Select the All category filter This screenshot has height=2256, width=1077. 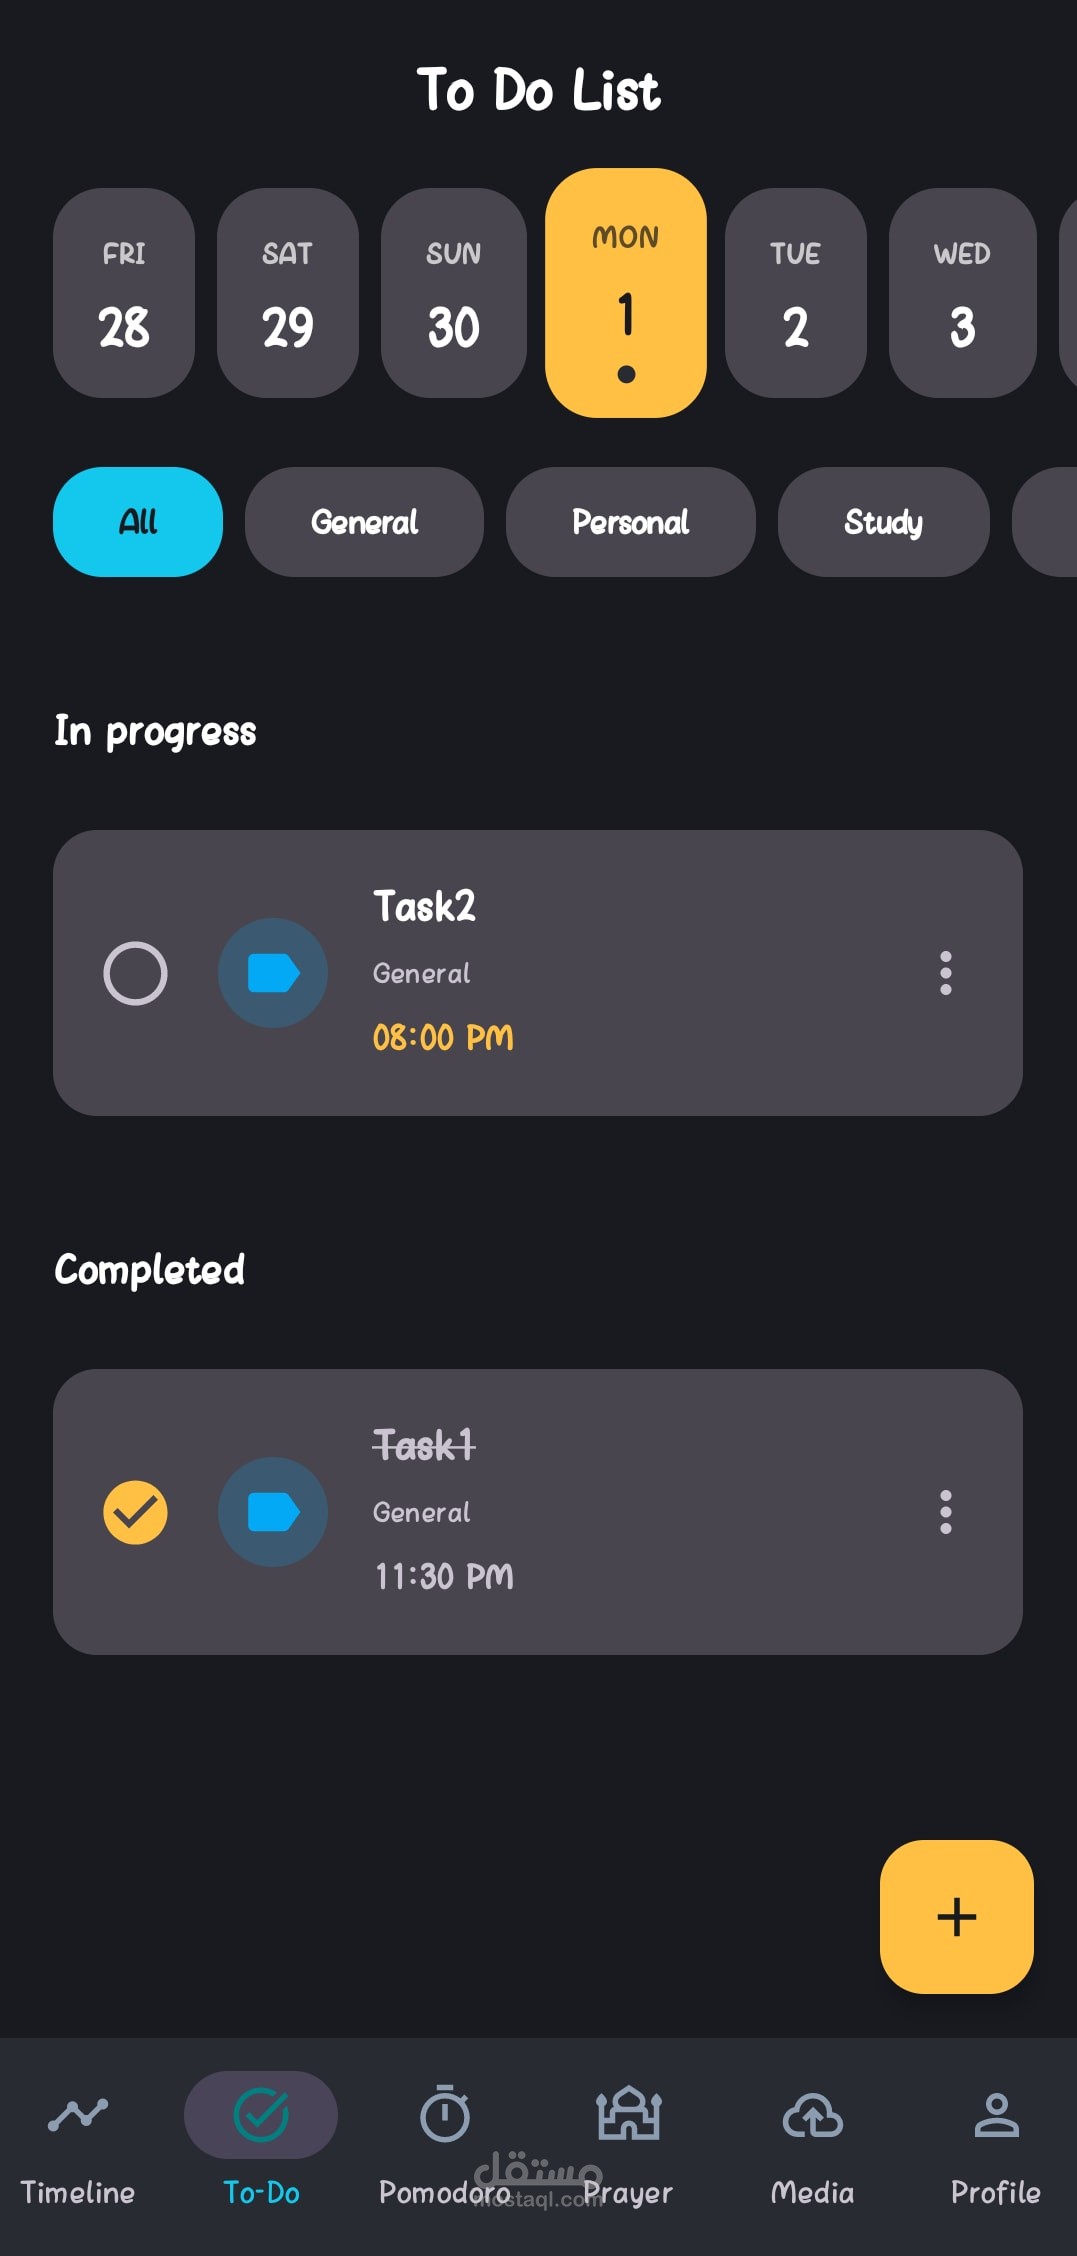pos(138,522)
